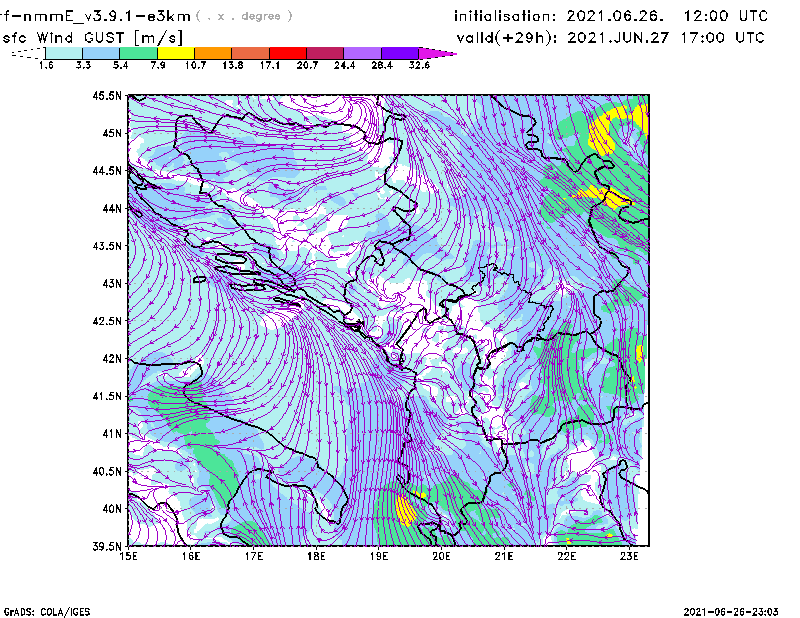Click the legend value "5.4"

click(x=120, y=65)
